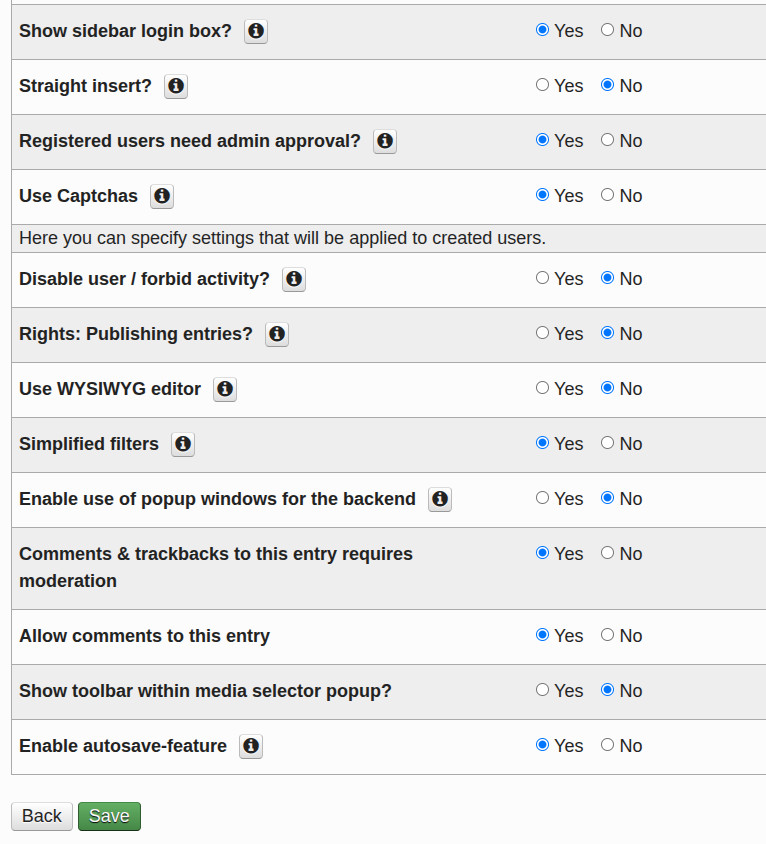Open info for backend popup windows setting
The height and width of the screenshot is (844, 766).
pos(440,499)
